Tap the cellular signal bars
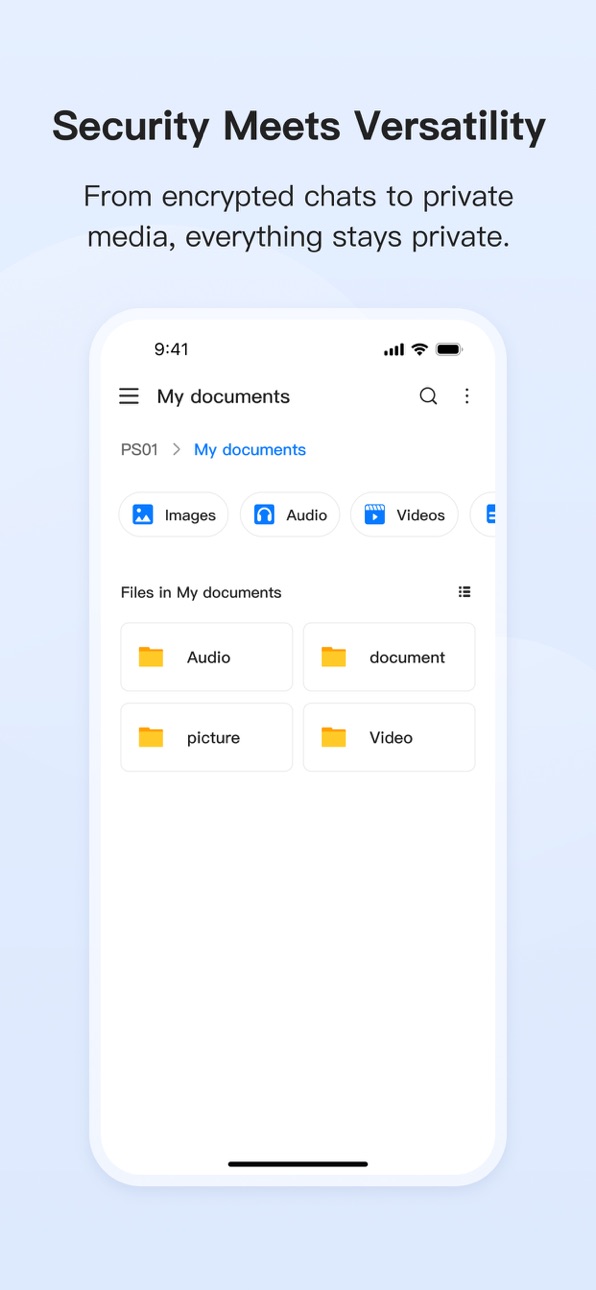 [x=394, y=350]
